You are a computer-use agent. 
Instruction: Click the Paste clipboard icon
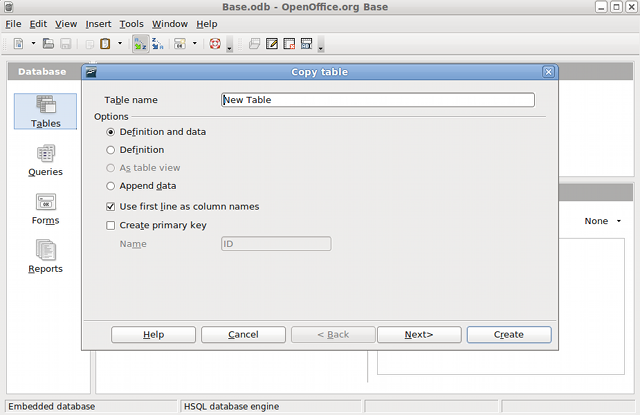pyautogui.click(x=105, y=44)
